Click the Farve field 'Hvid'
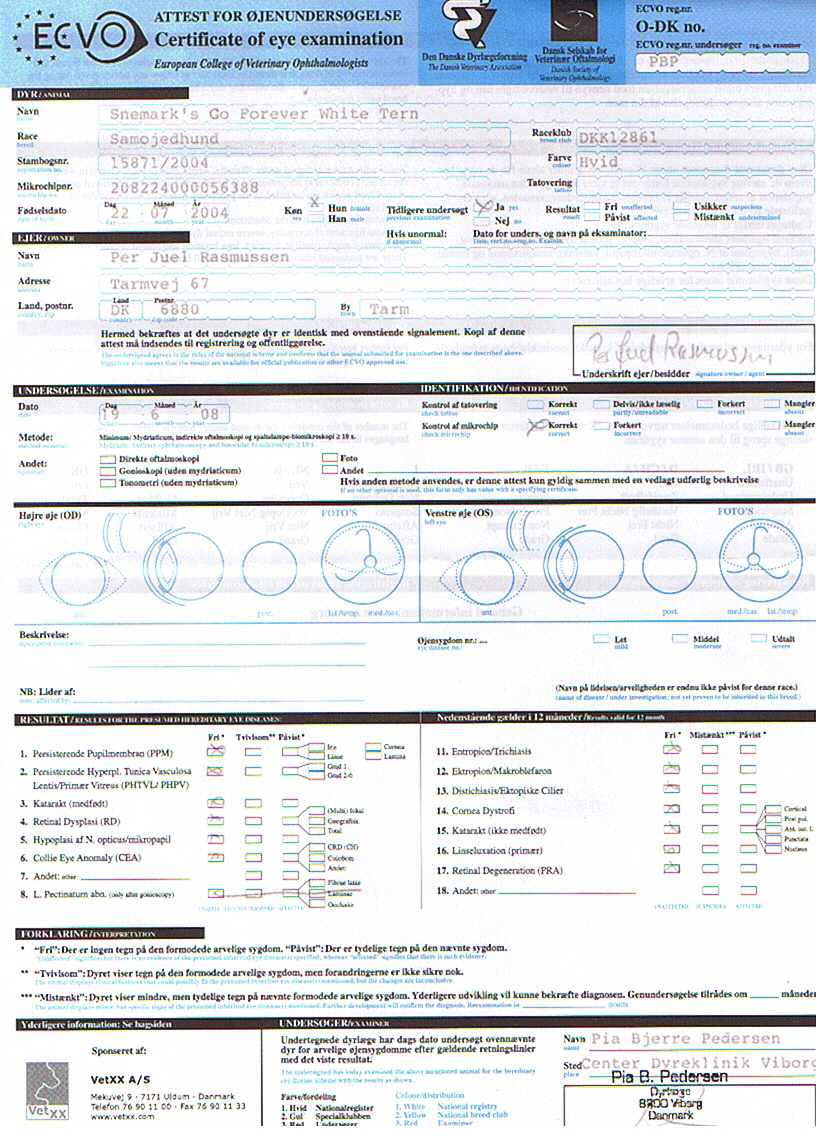This screenshot has height=1139, width=820. [694, 162]
